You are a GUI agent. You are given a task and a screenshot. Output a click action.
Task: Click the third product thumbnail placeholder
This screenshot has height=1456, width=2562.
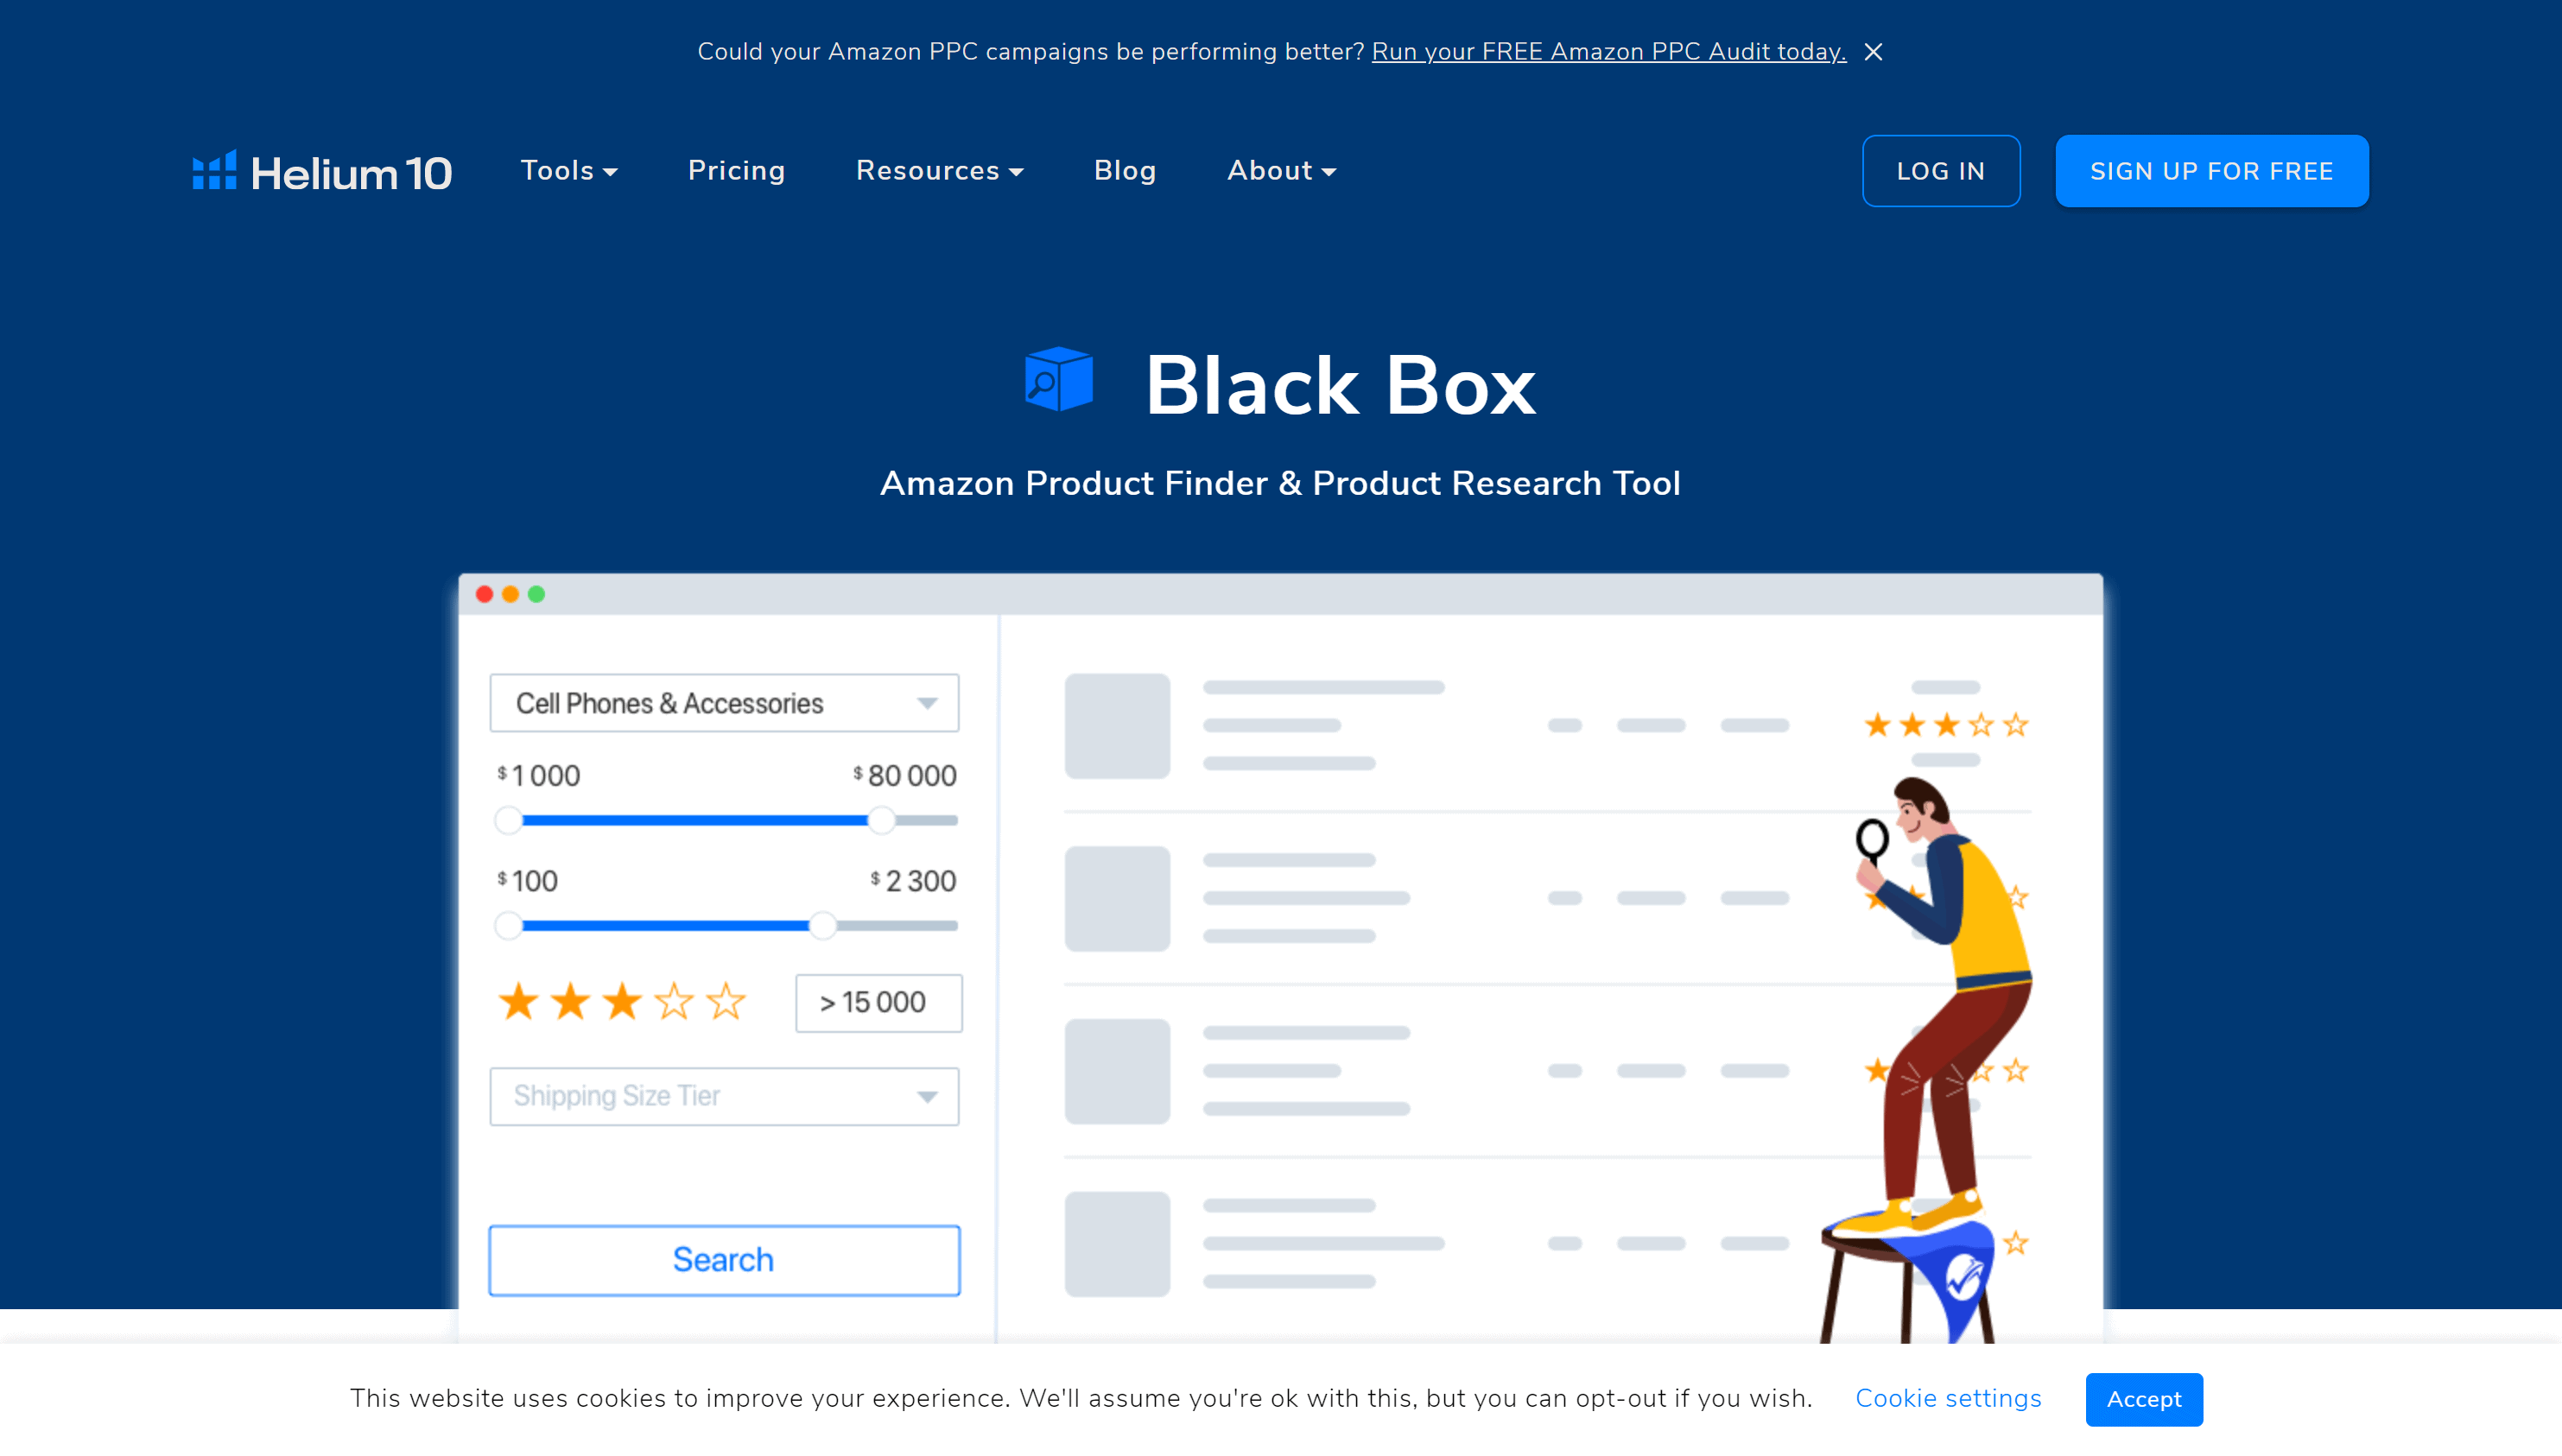click(x=1117, y=1071)
